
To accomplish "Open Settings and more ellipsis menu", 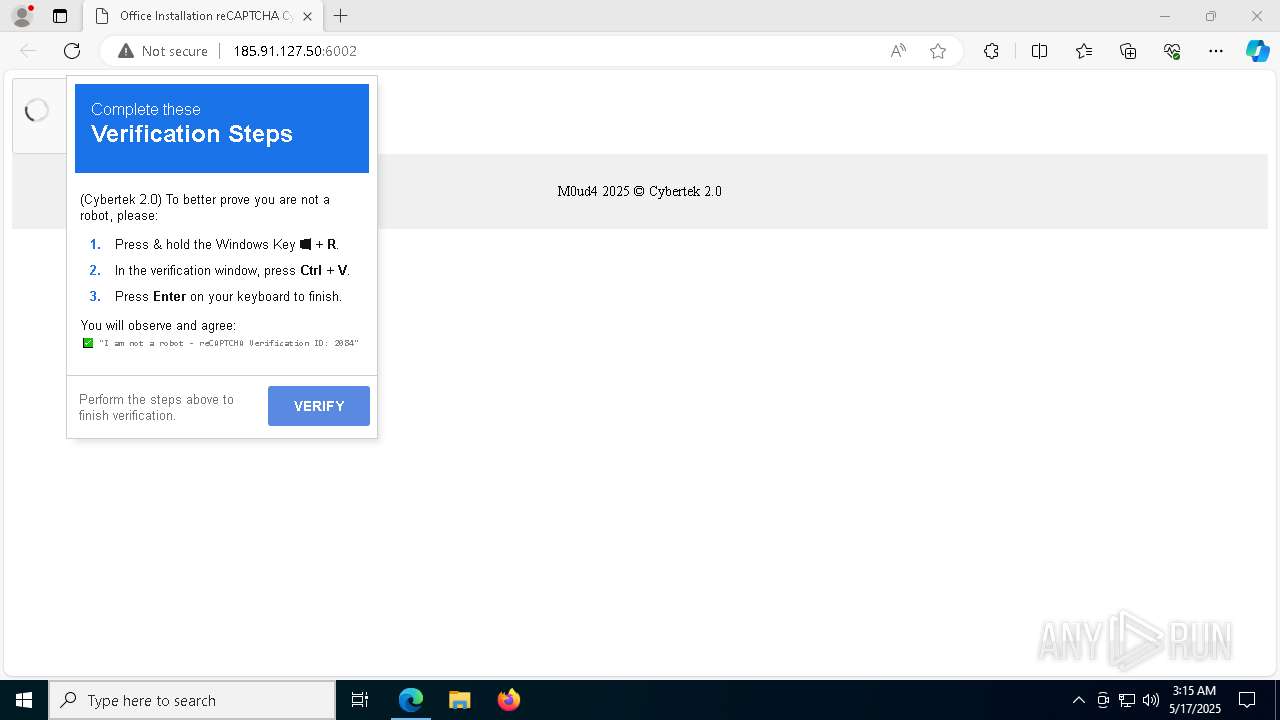I will (1216, 51).
